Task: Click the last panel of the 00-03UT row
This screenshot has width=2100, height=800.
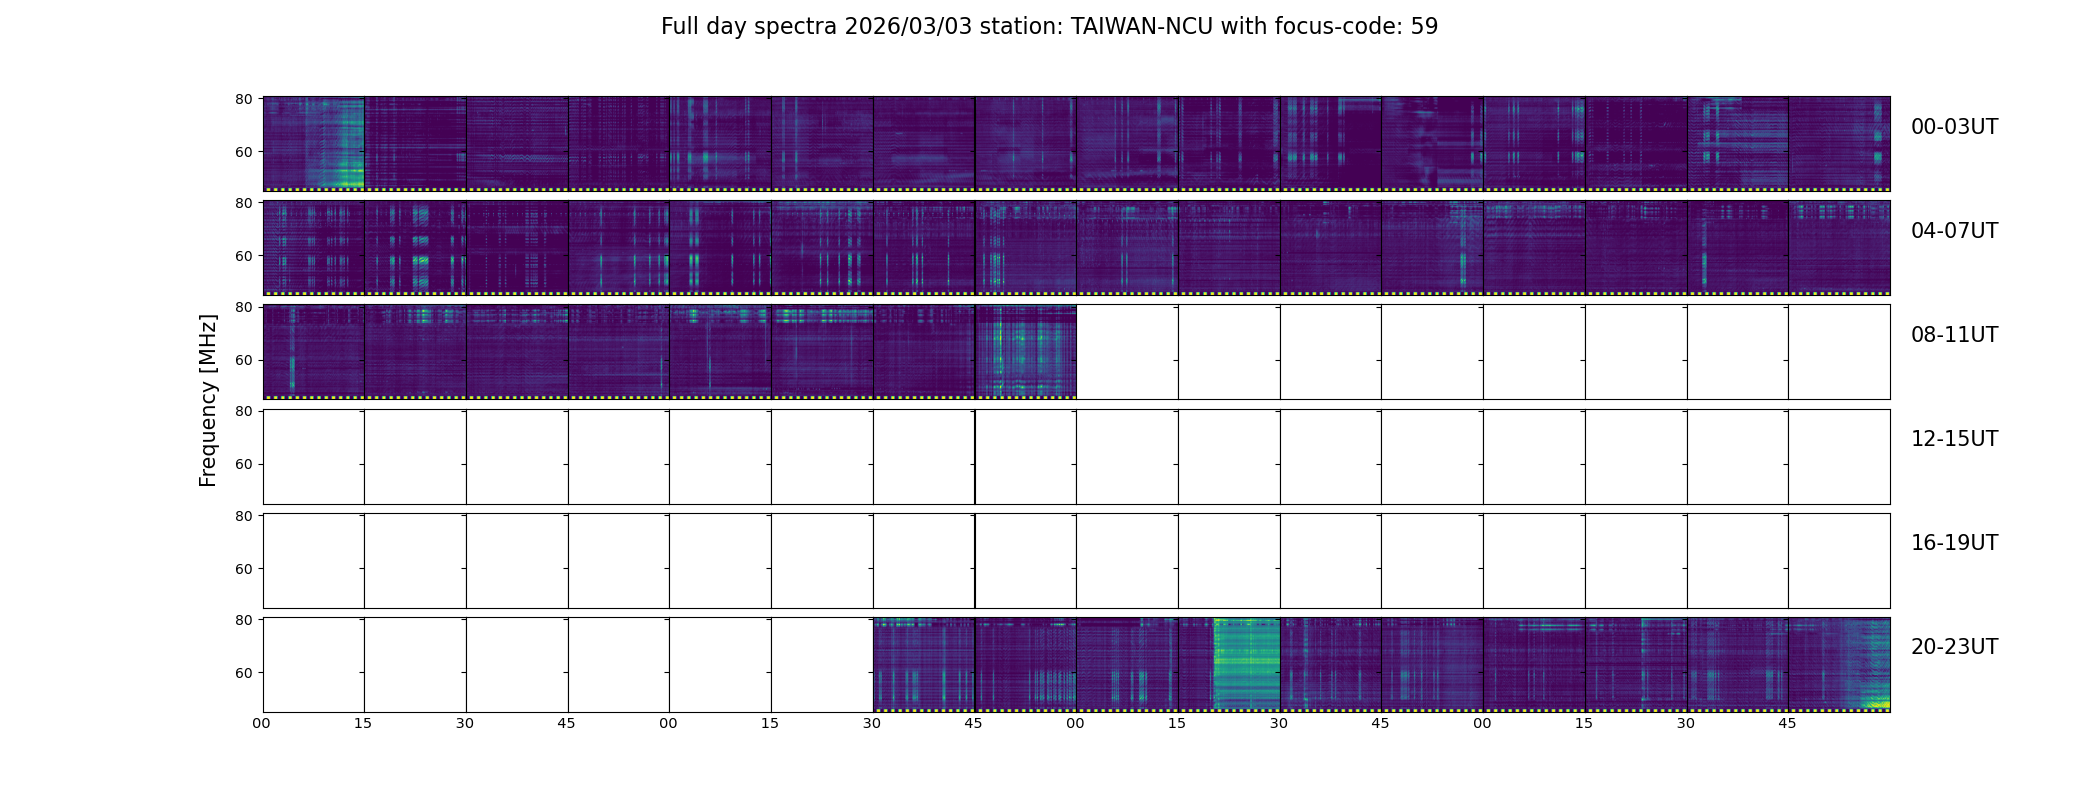Action: [1839, 144]
